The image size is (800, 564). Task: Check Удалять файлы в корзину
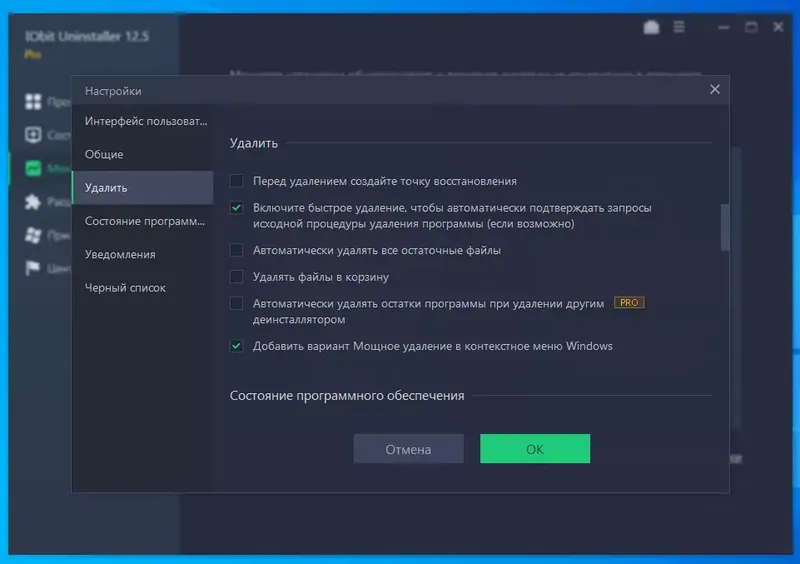[x=236, y=277]
